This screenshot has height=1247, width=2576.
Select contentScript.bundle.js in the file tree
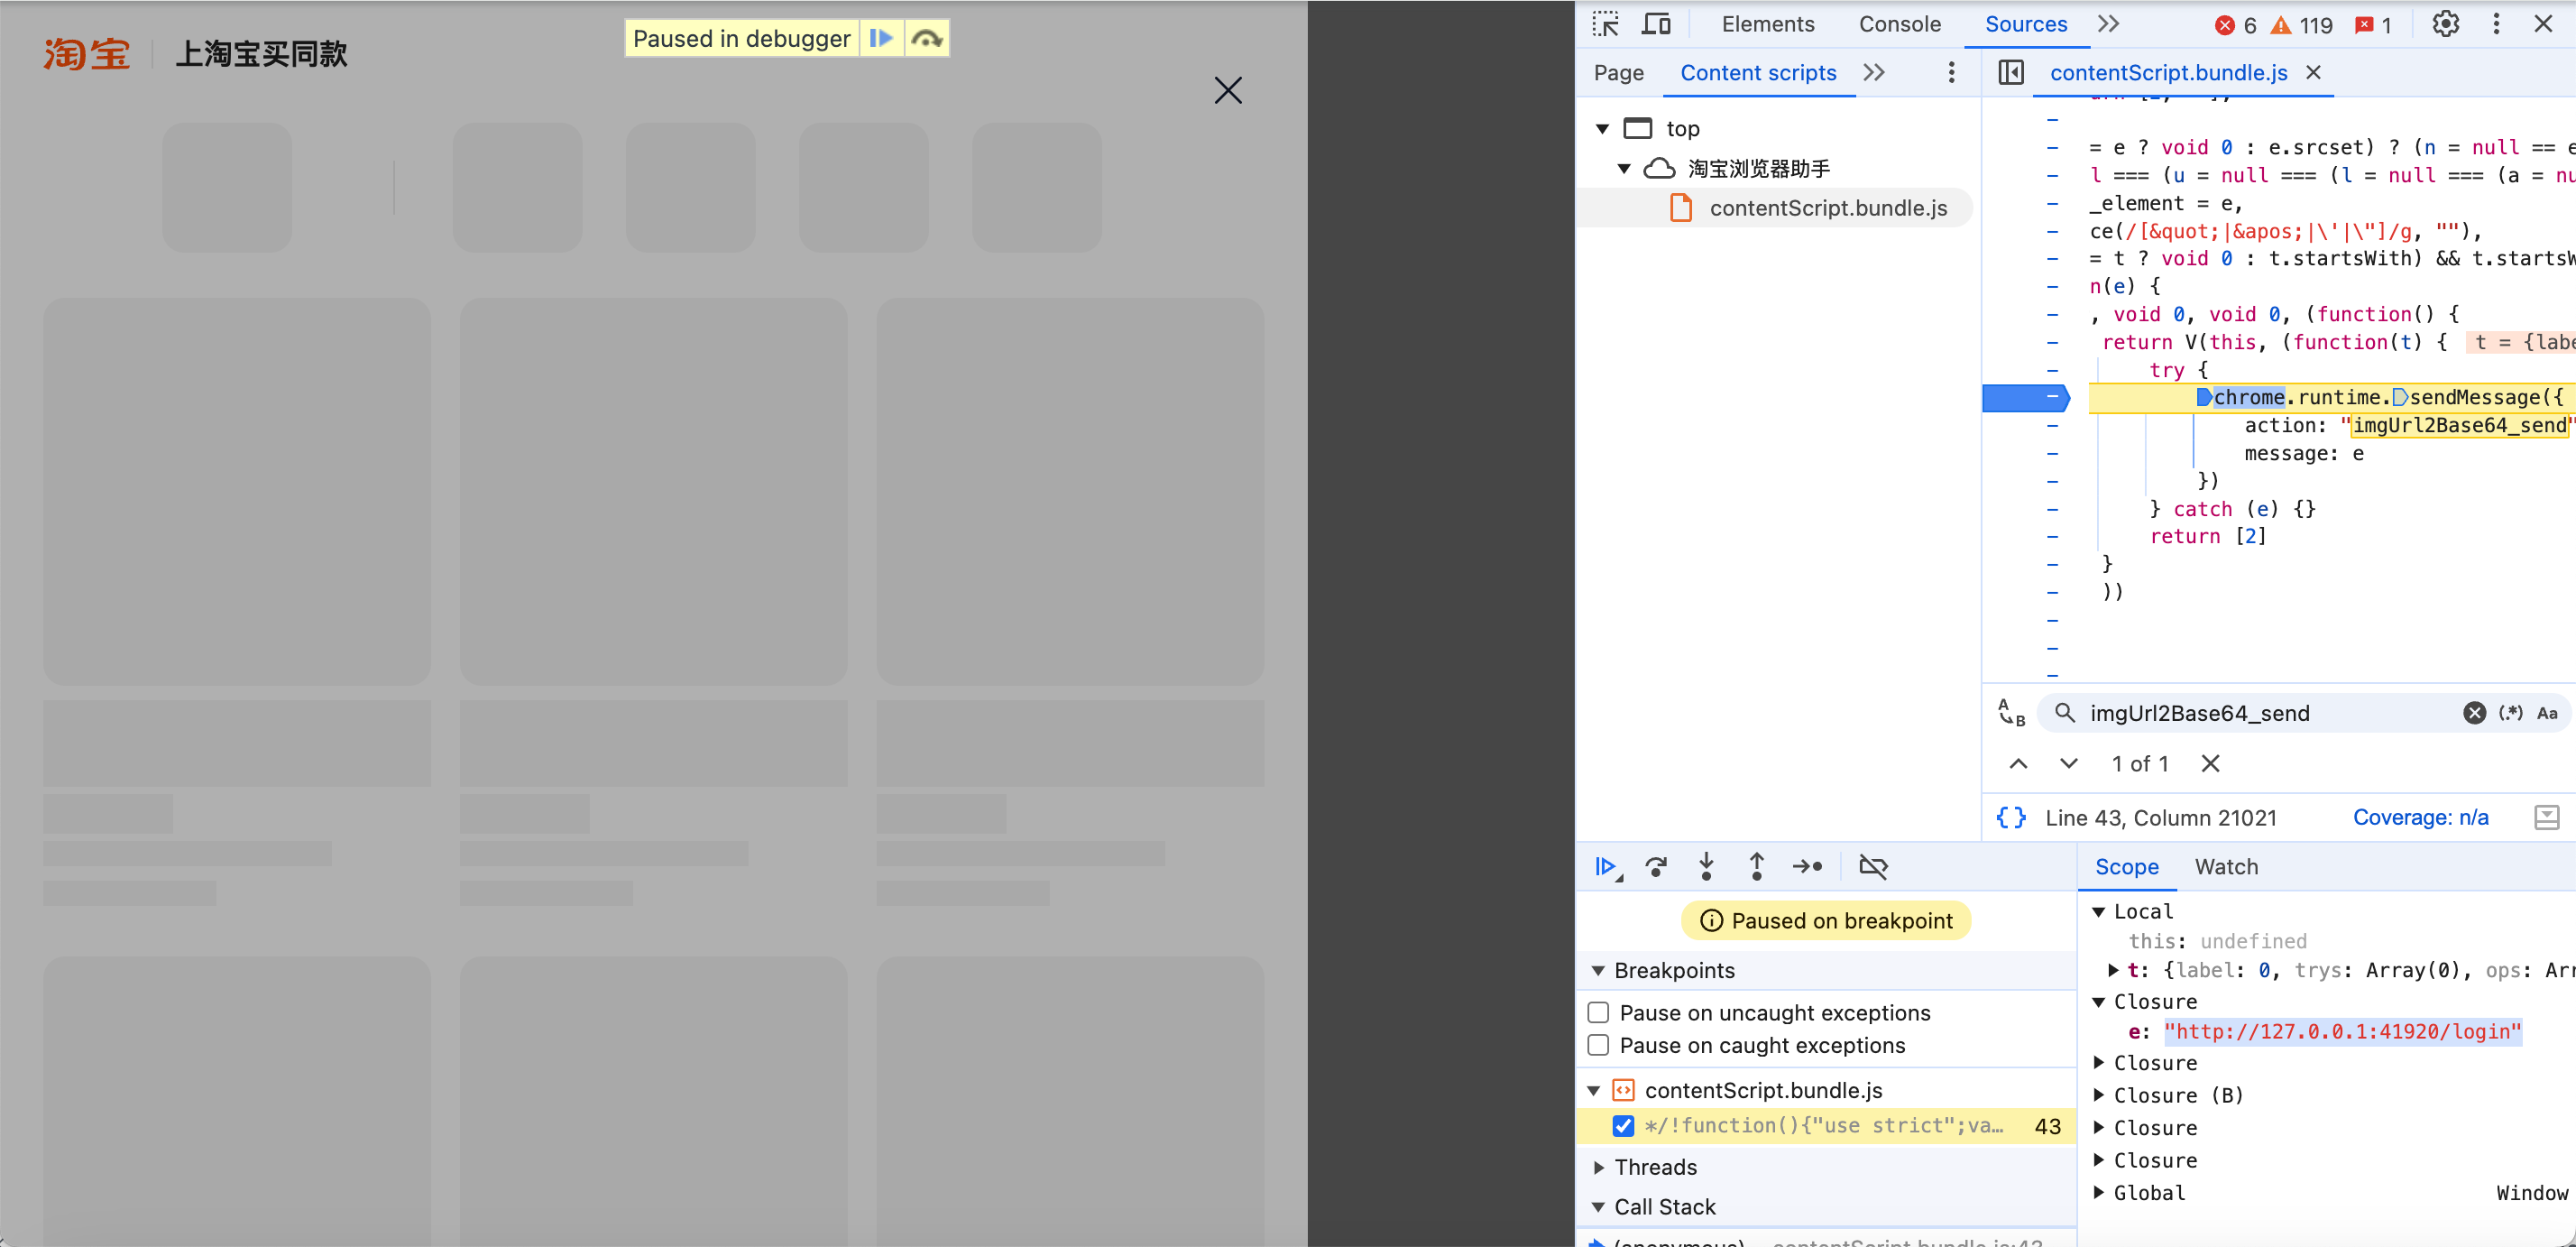coord(1828,208)
